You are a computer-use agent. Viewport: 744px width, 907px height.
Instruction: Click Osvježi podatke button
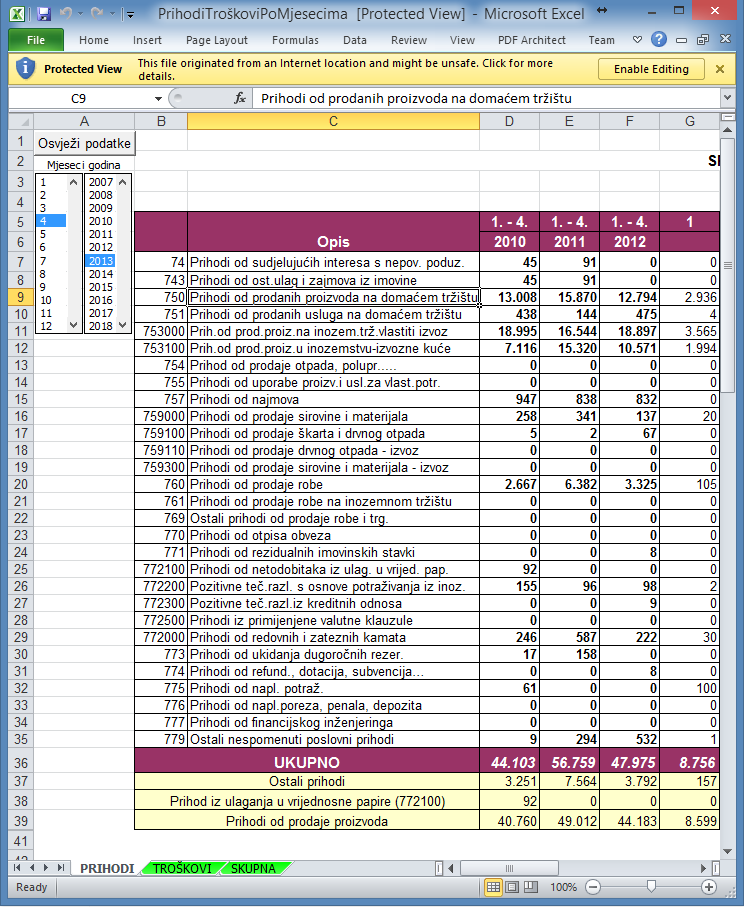pos(84,143)
